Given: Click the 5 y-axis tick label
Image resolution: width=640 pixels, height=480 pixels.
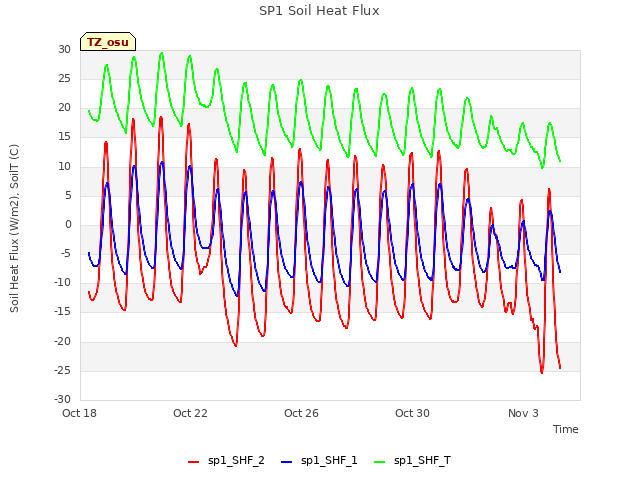Looking at the screenshot, I should pyautogui.click(x=68, y=195).
